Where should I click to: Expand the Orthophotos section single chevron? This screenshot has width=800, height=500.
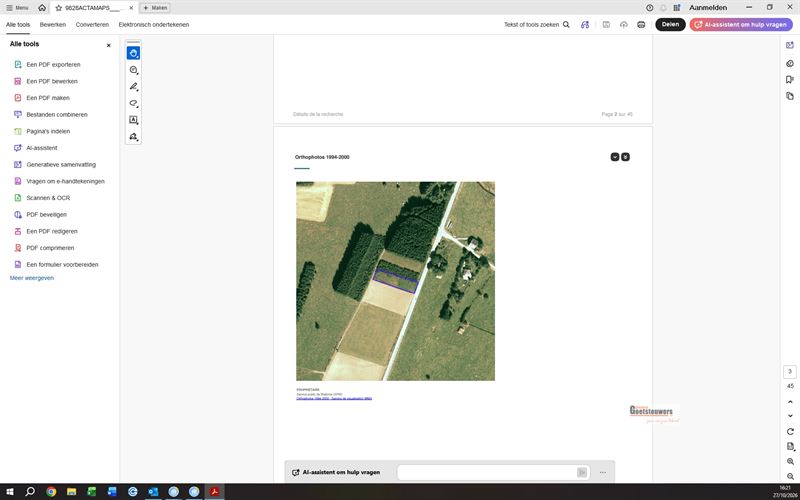tap(615, 157)
